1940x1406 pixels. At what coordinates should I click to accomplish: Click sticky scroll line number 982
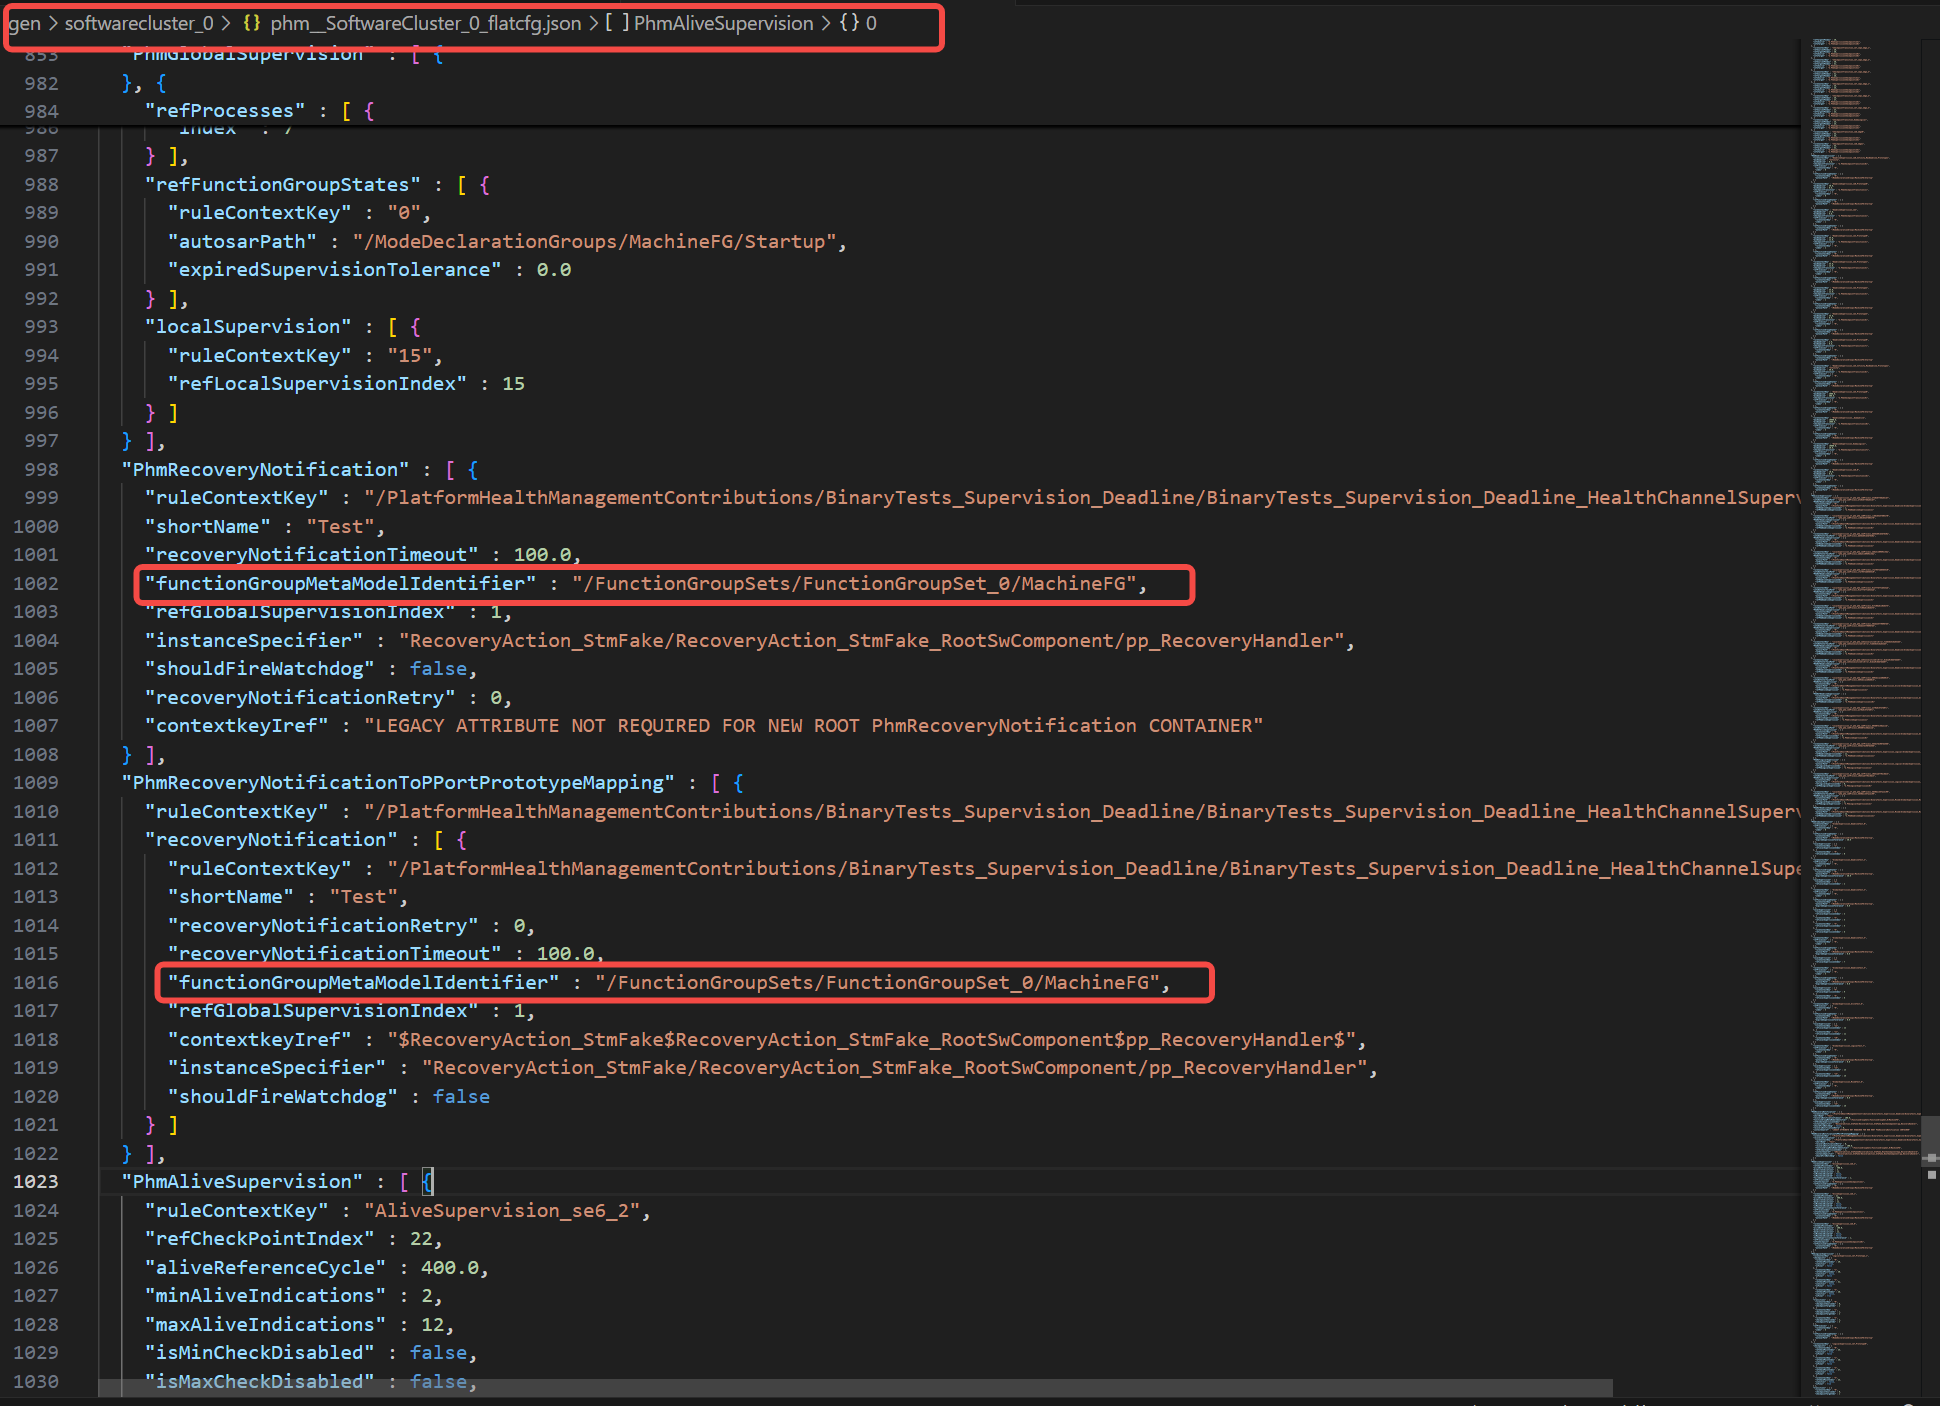click(x=41, y=83)
